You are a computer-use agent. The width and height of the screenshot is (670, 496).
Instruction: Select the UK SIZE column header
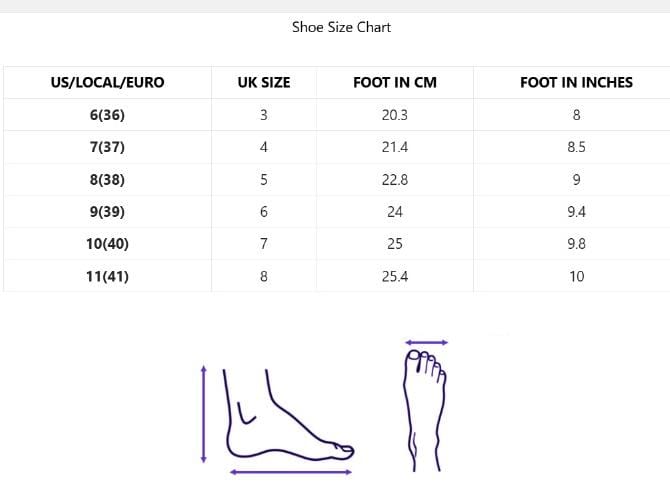coord(264,82)
